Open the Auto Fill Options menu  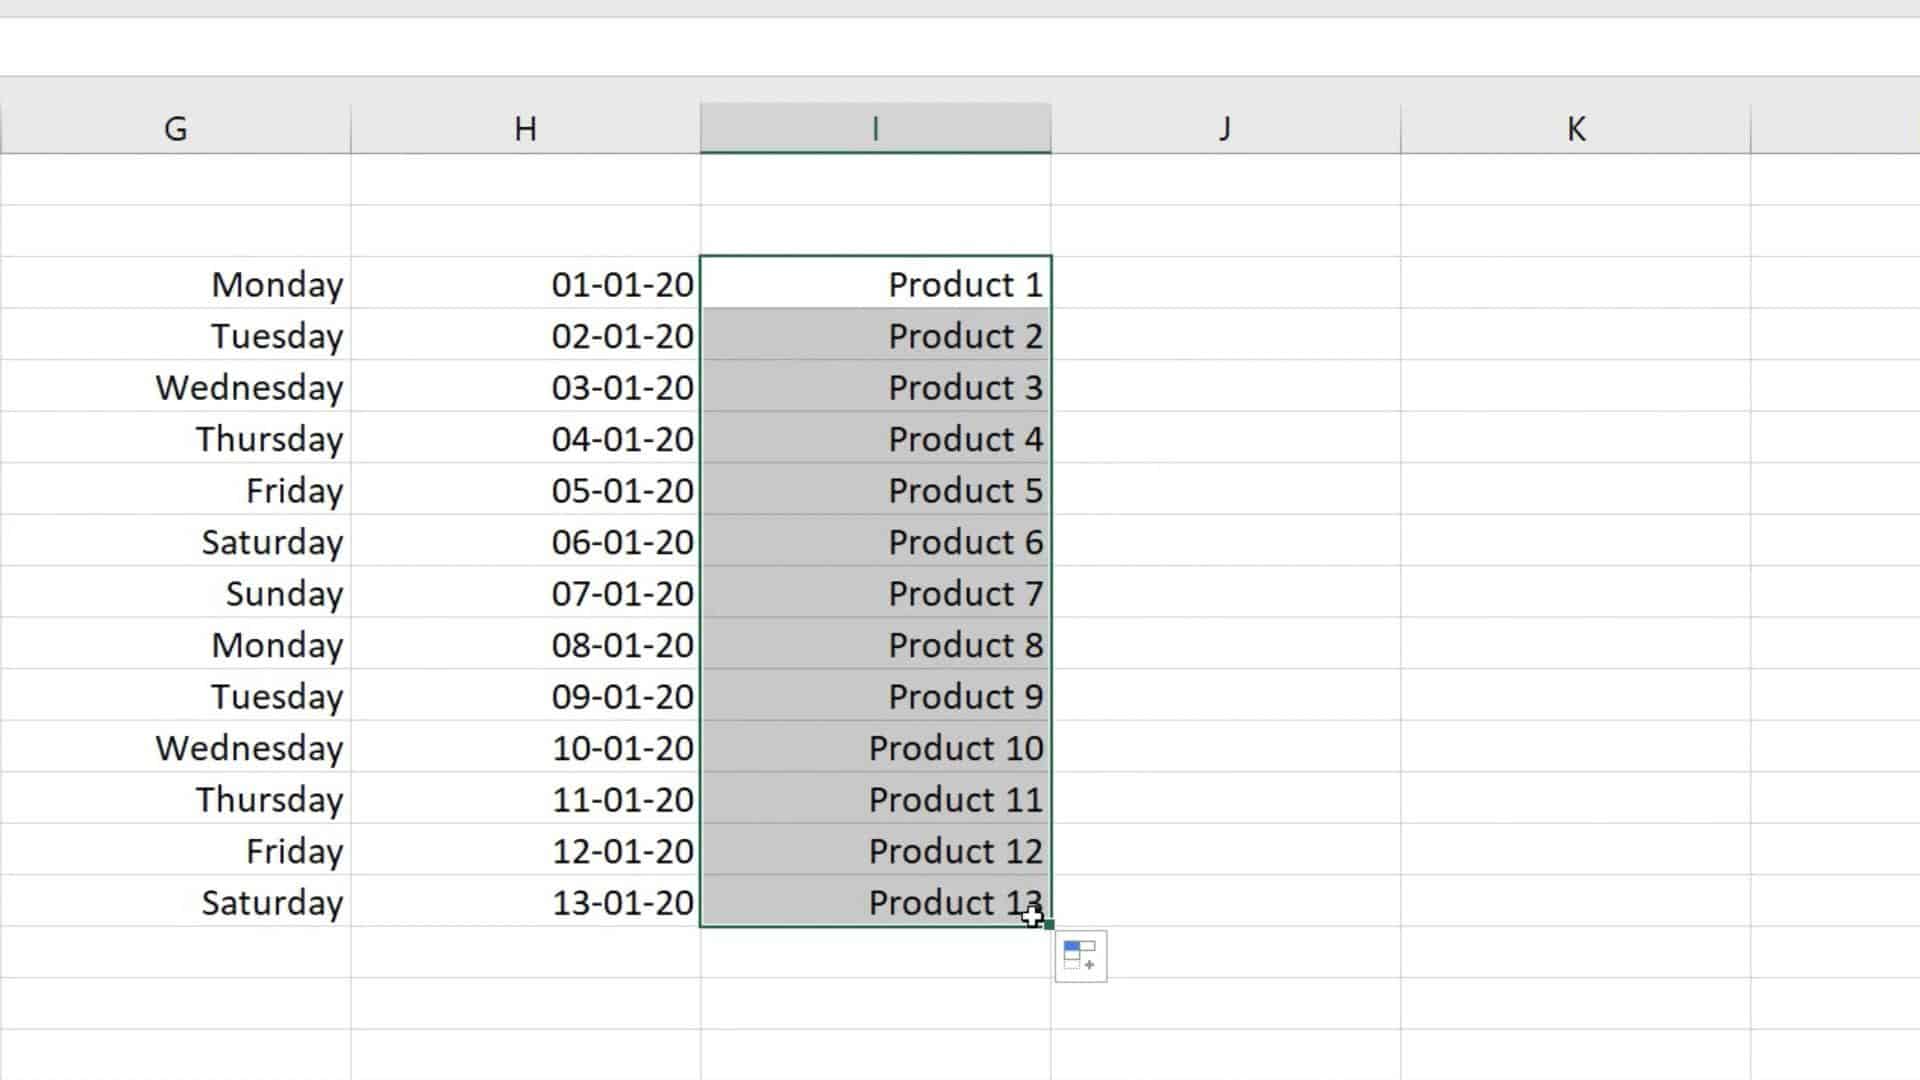(1081, 956)
